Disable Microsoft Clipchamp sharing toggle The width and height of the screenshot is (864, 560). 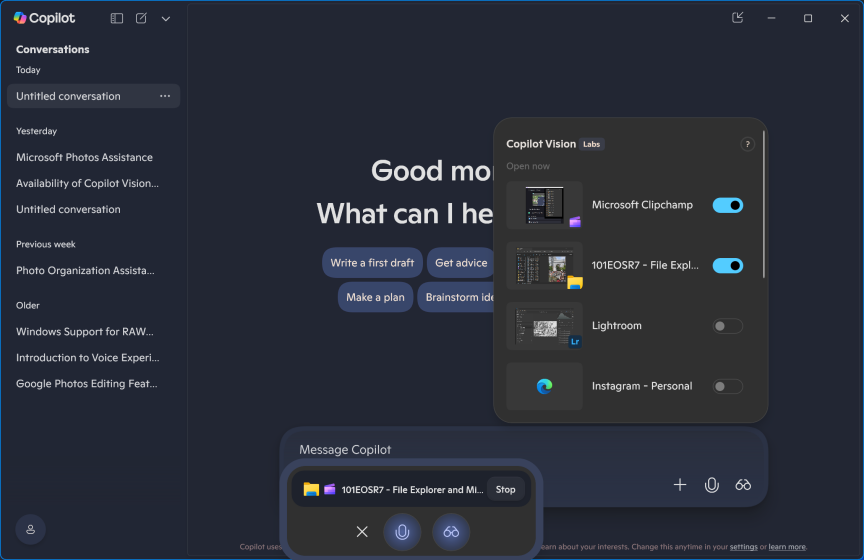[727, 205]
